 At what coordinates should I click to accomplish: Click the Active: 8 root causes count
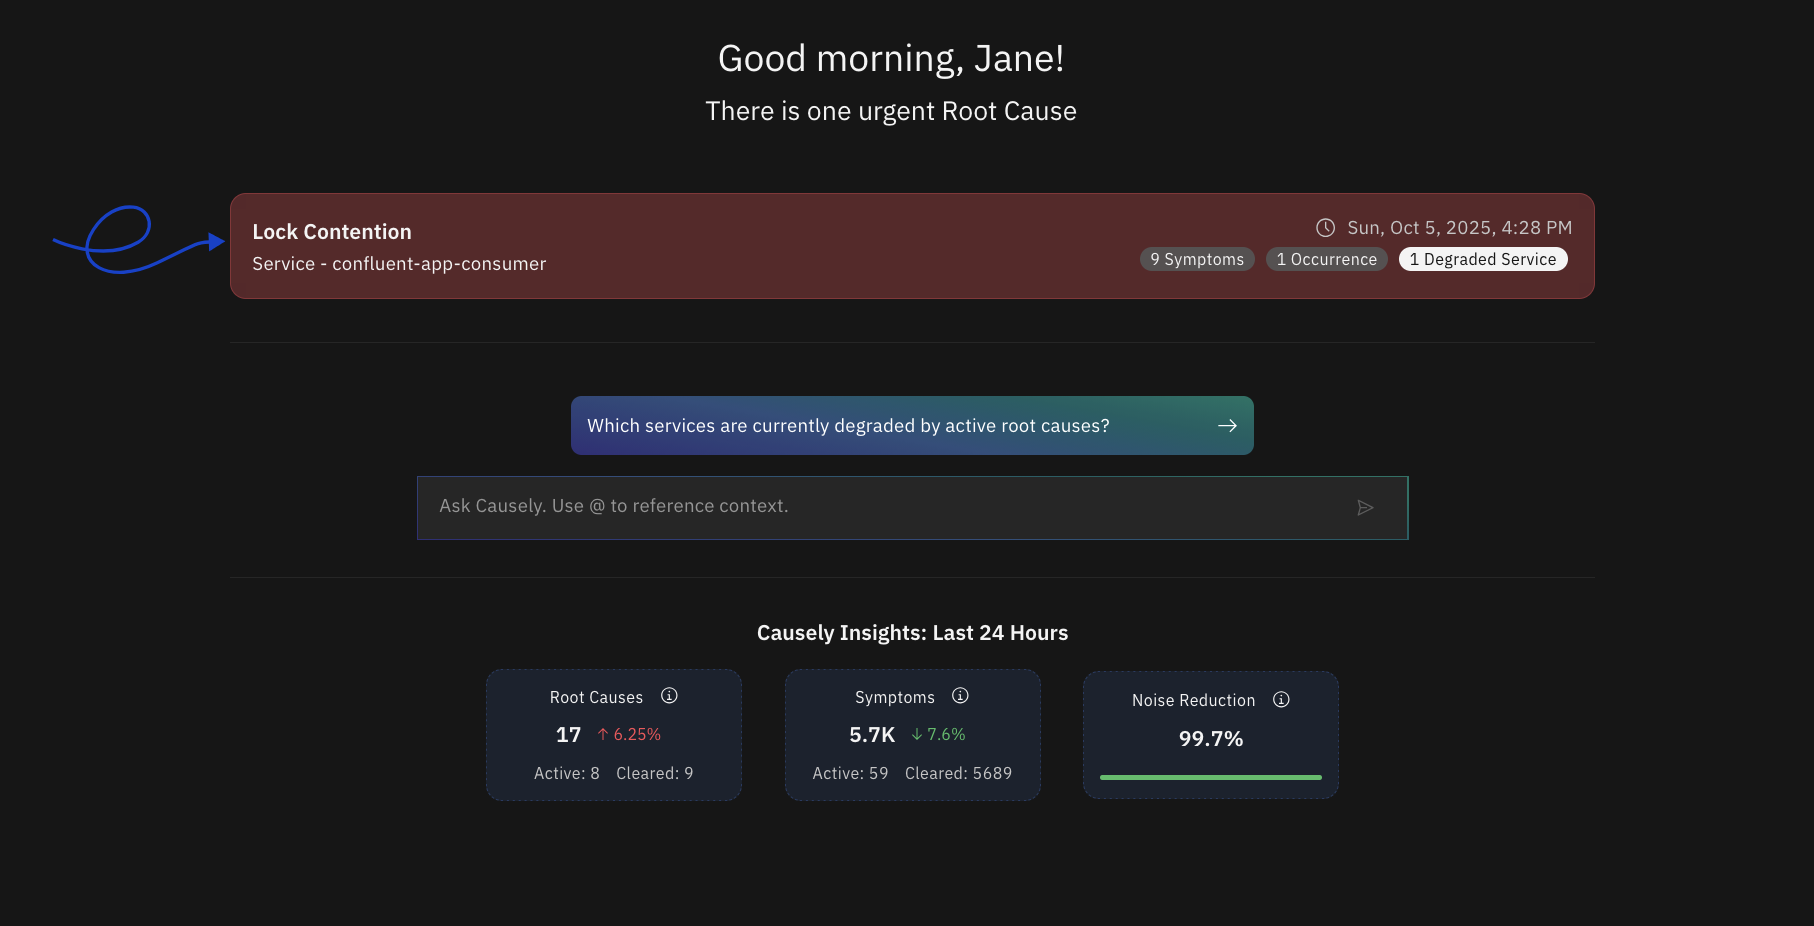coord(566,774)
